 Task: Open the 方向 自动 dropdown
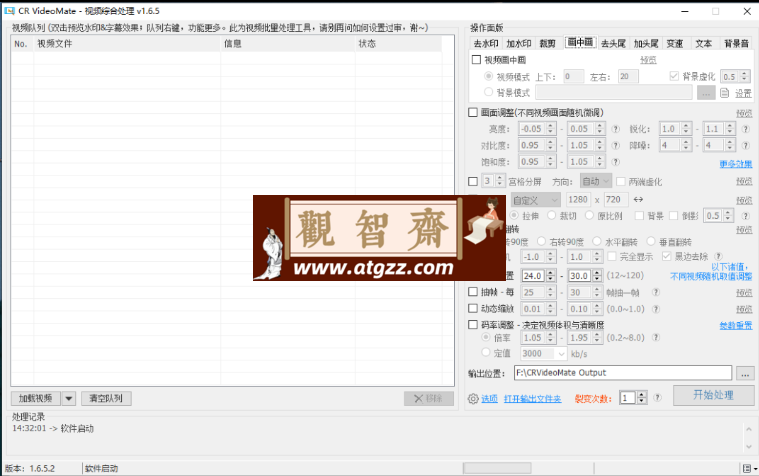tap(596, 182)
